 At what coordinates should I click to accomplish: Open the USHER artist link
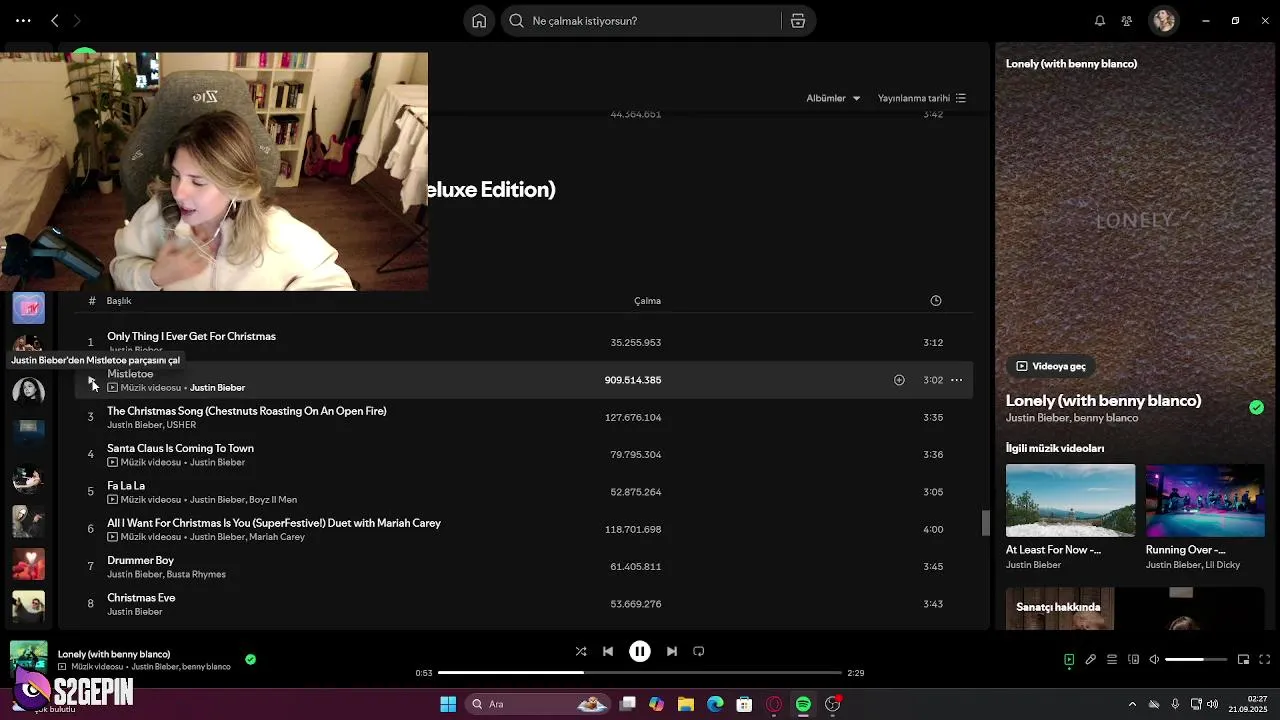tap(181, 425)
